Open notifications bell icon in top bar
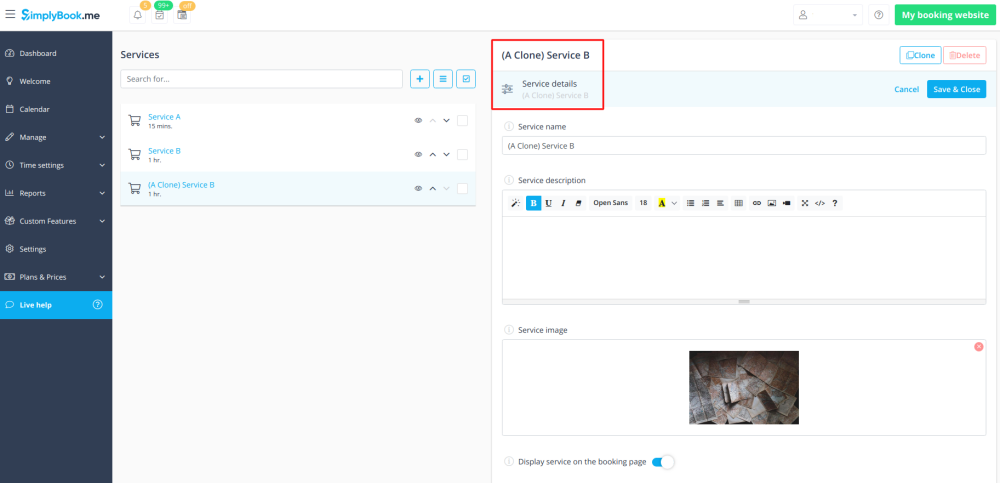This screenshot has width=1000, height=483. (x=137, y=15)
